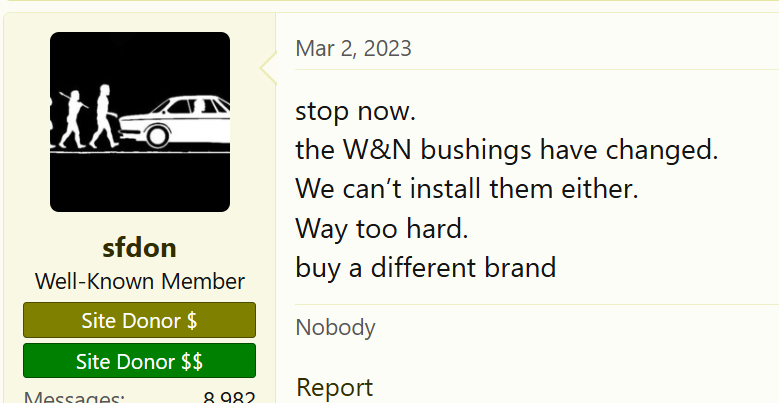Open sfdon username profile link
The image size is (779, 403).
pos(140,247)
